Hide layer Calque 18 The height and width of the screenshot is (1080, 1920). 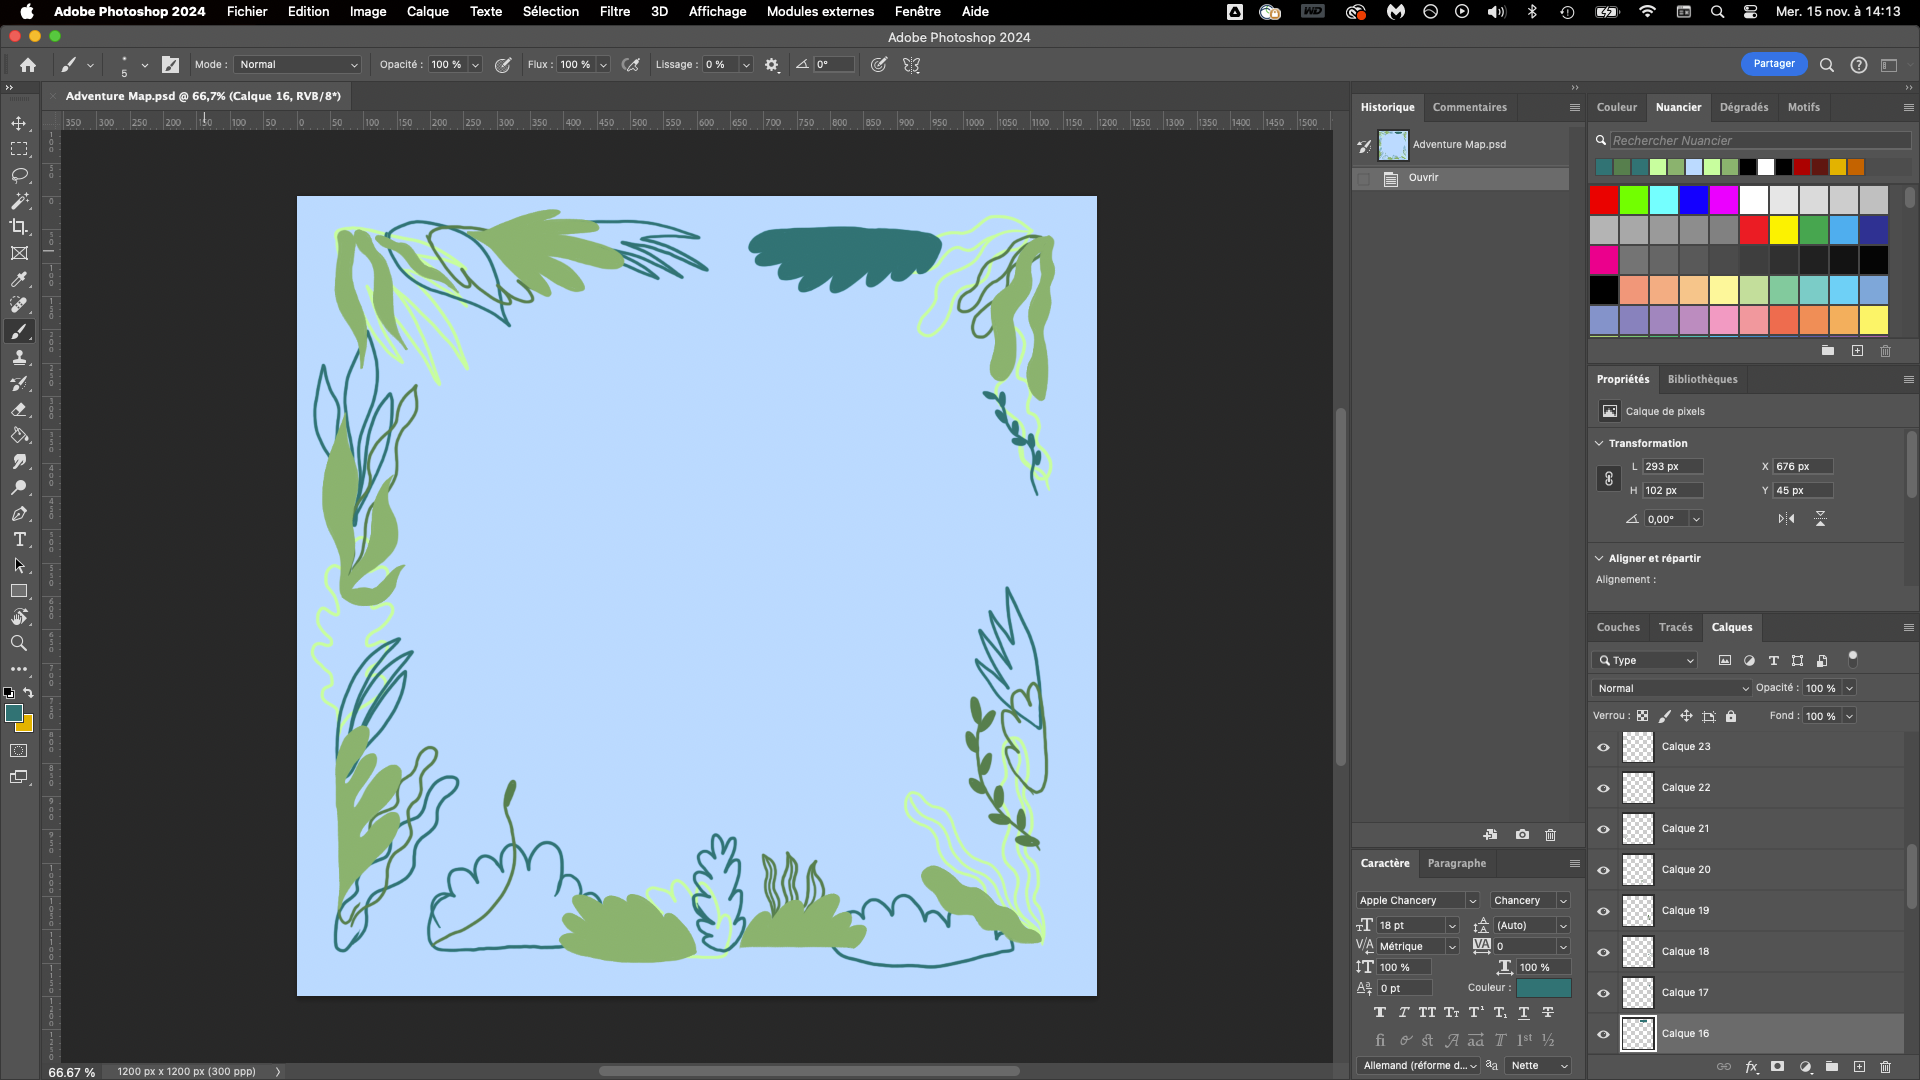[x=1604, y=952]
